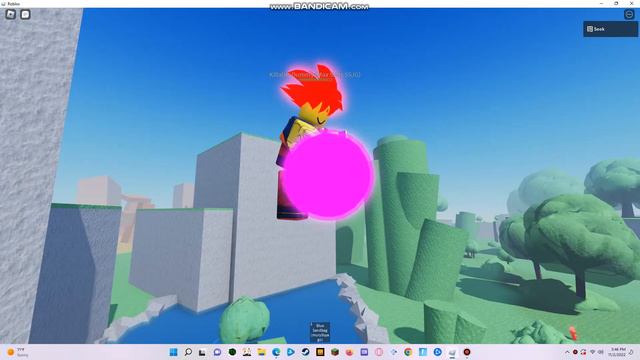Open the Bandicam recorder taskbar icon
The width and height of the screenshot is (640, 360).
point(467,352)
